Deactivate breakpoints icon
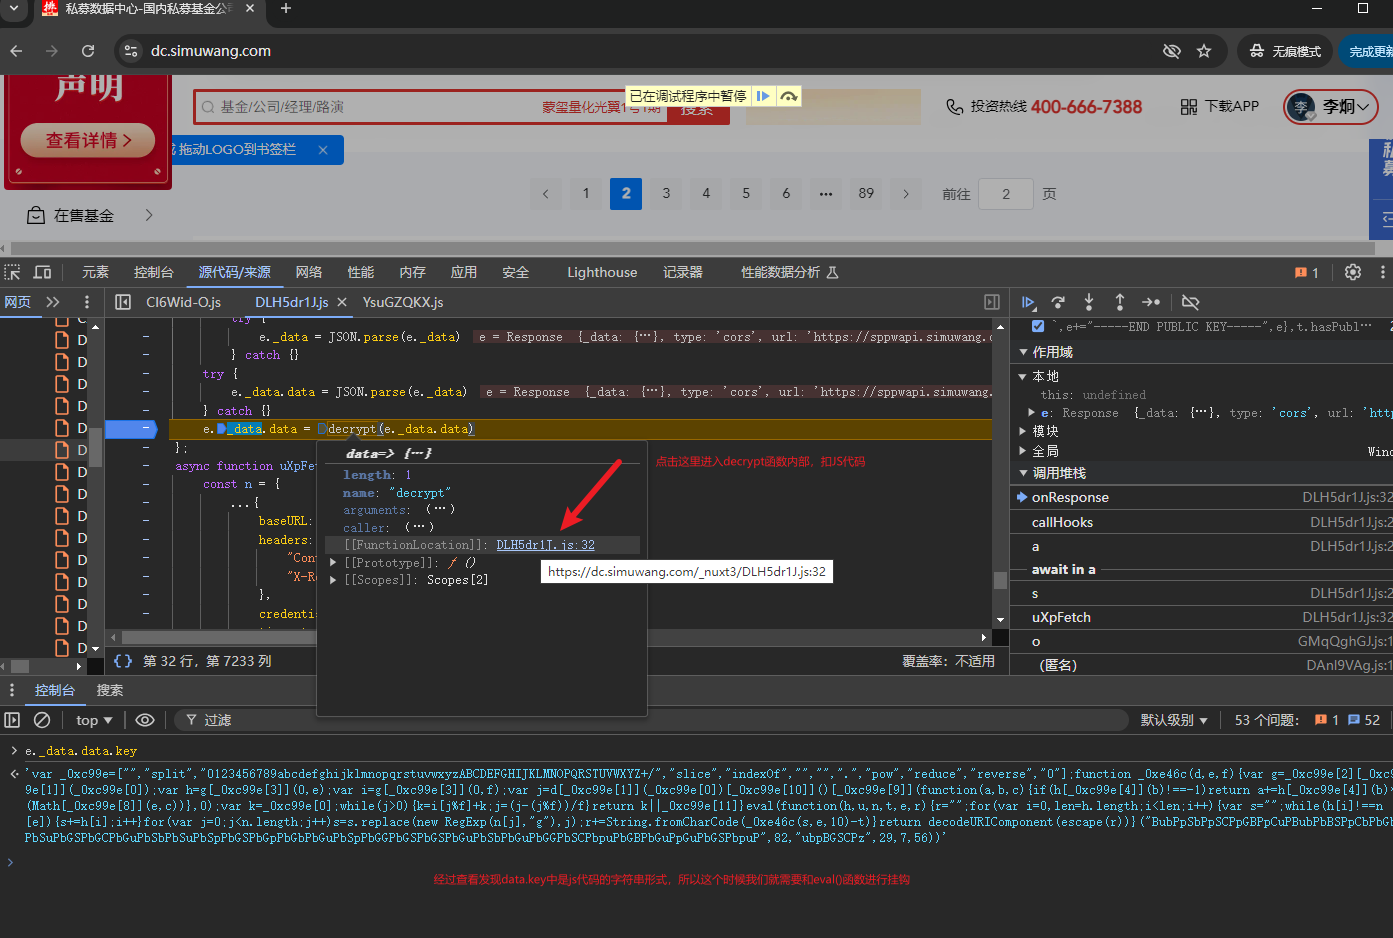1393x938 pixels. coord(1190,302)
